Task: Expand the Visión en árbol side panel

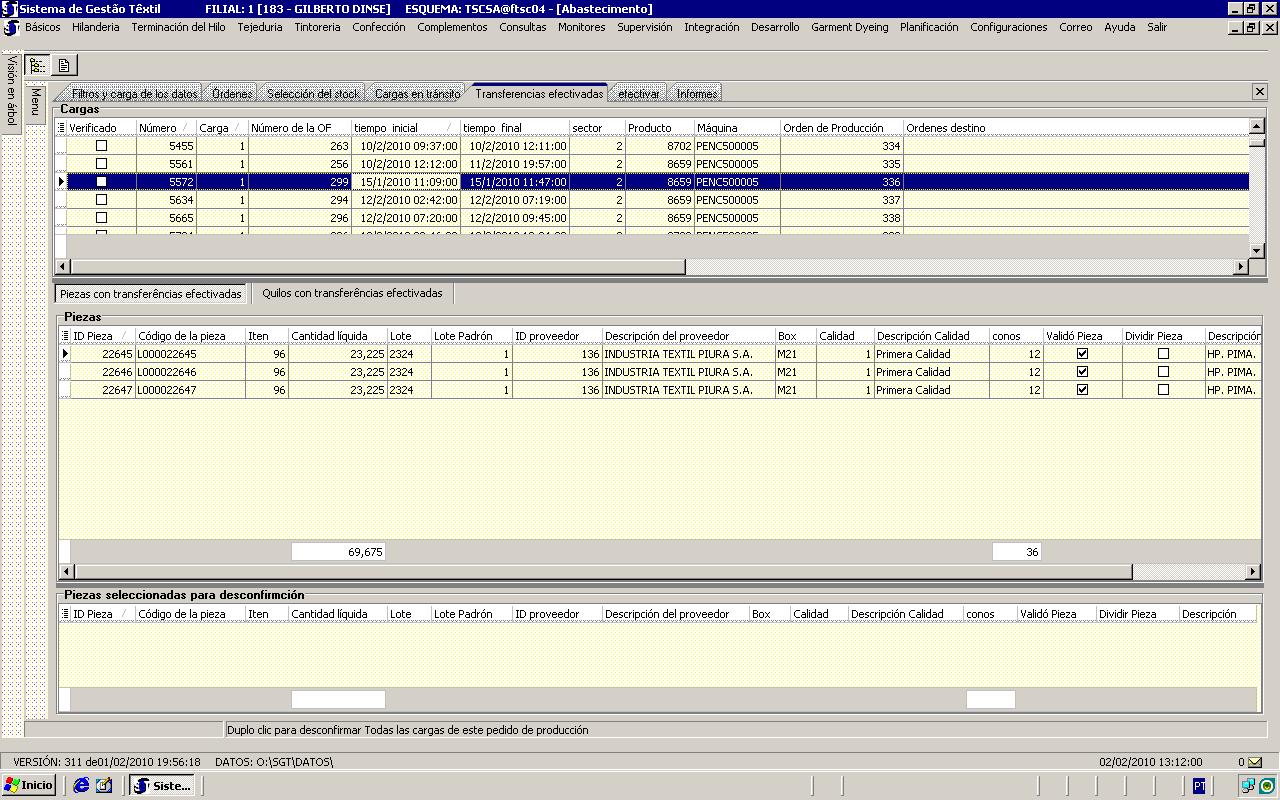Action: click(11, 90)
